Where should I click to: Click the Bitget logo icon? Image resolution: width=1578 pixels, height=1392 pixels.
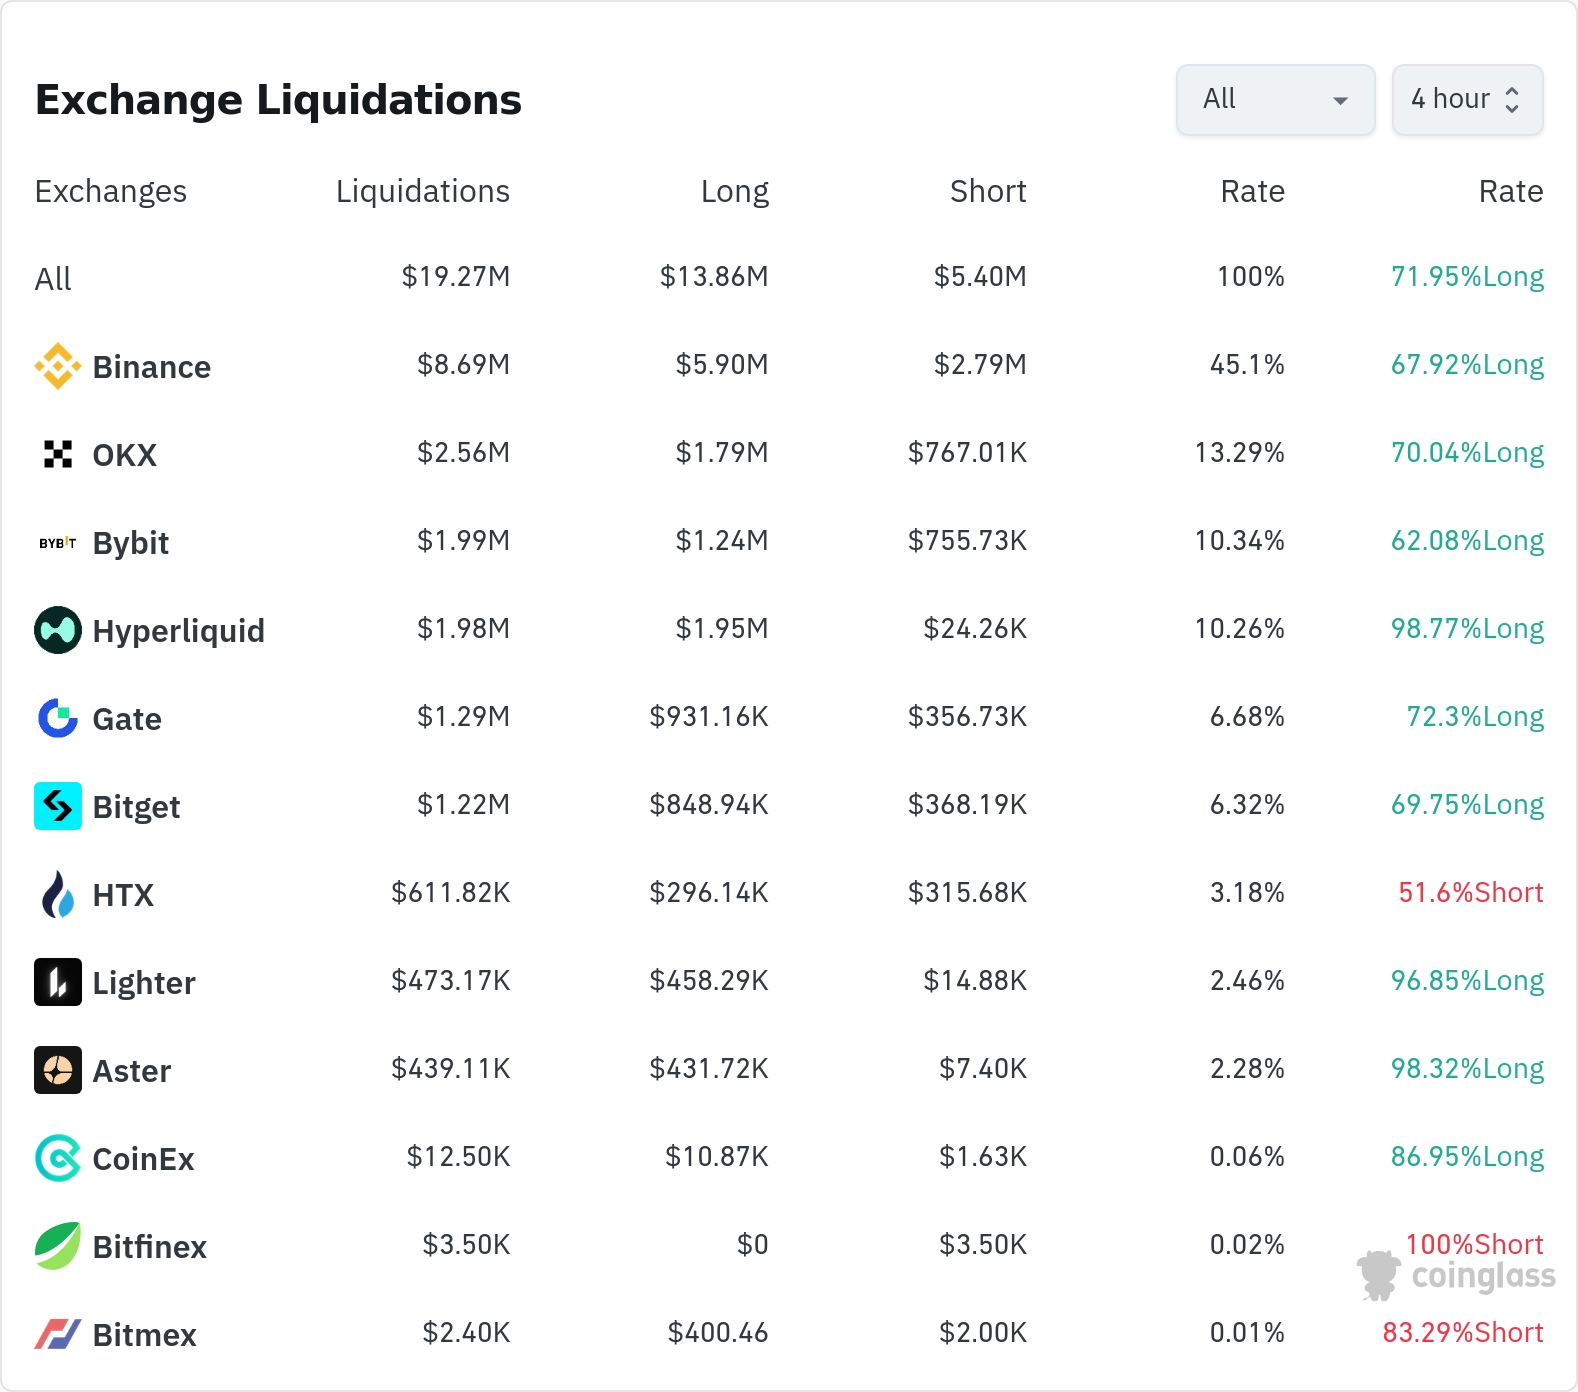[58, 806]
